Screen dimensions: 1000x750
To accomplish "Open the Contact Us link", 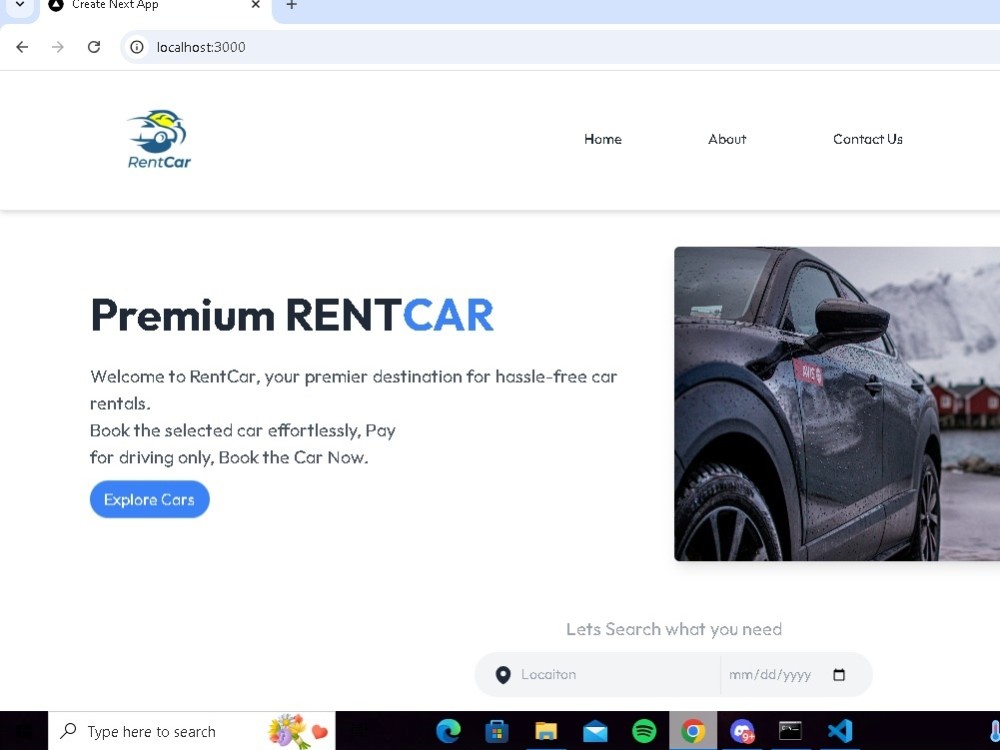I will 867,139.
